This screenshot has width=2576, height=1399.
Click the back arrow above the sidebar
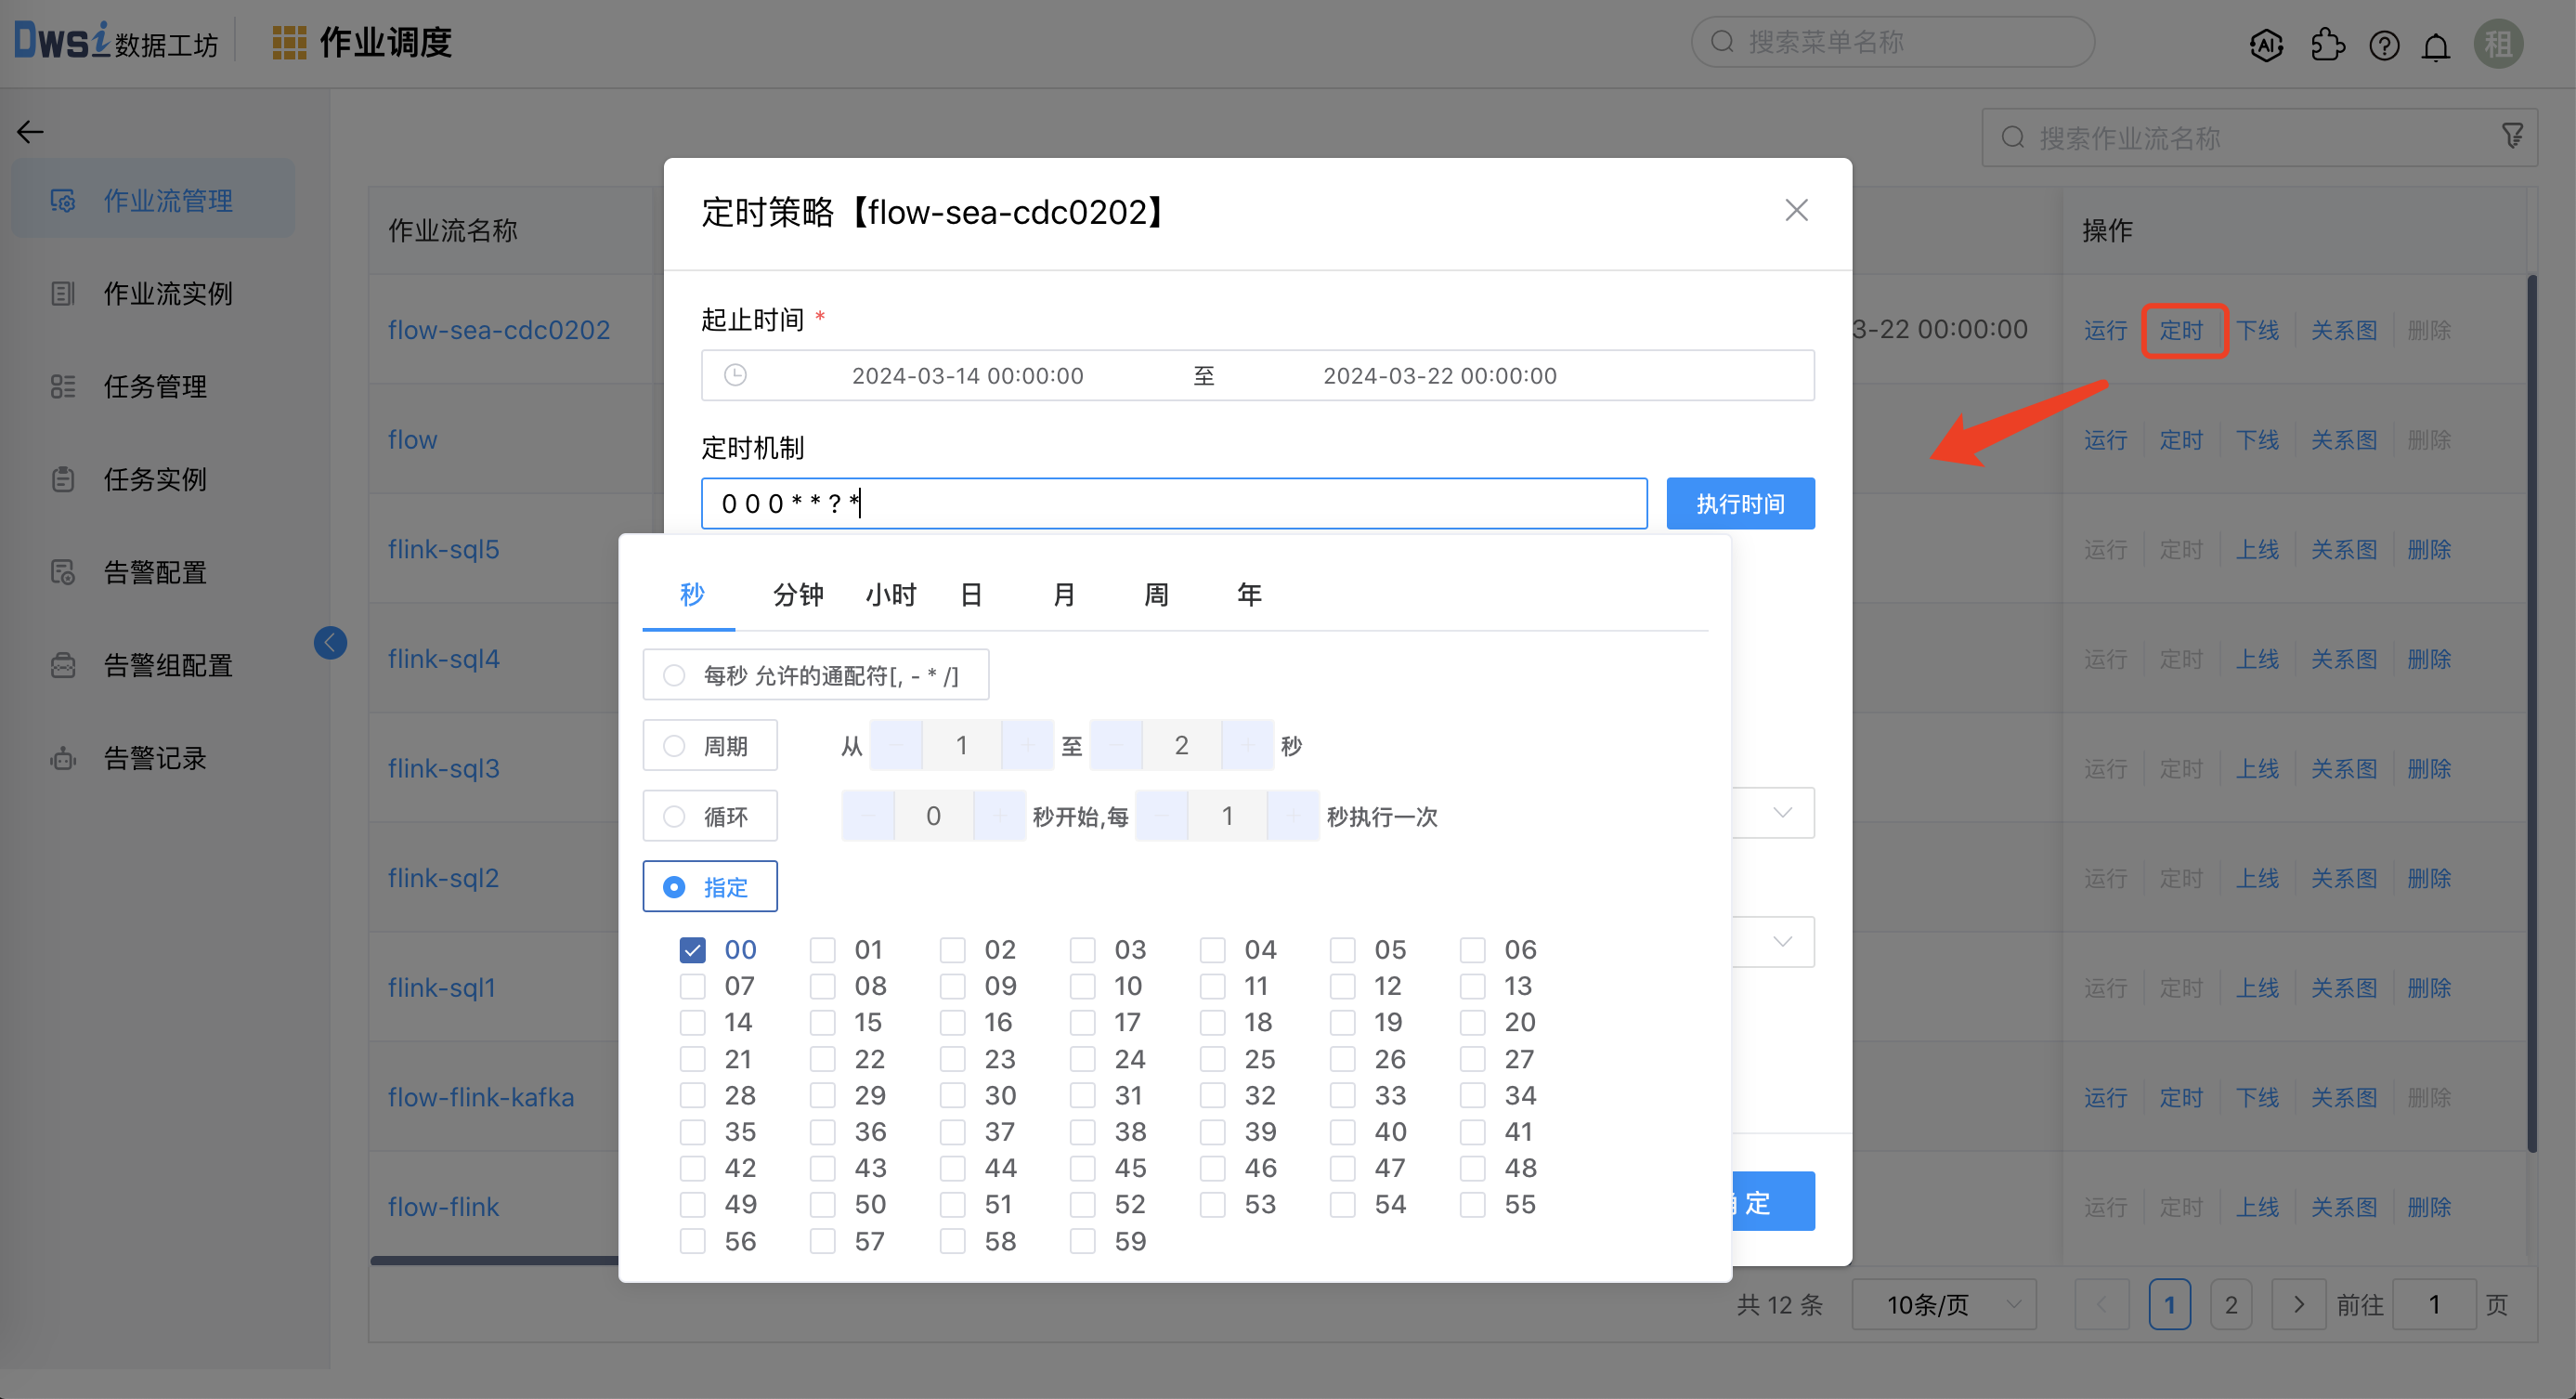pos(29,131)
